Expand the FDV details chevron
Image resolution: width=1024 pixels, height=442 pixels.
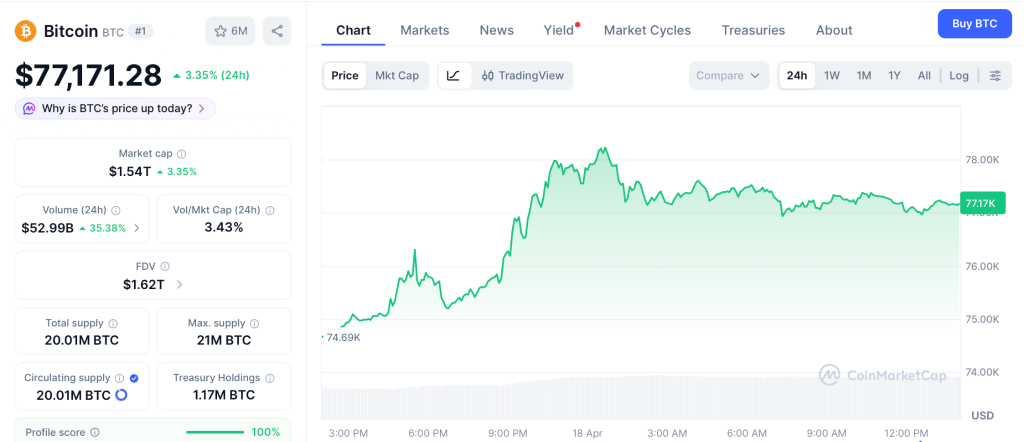tap(180, 285)
